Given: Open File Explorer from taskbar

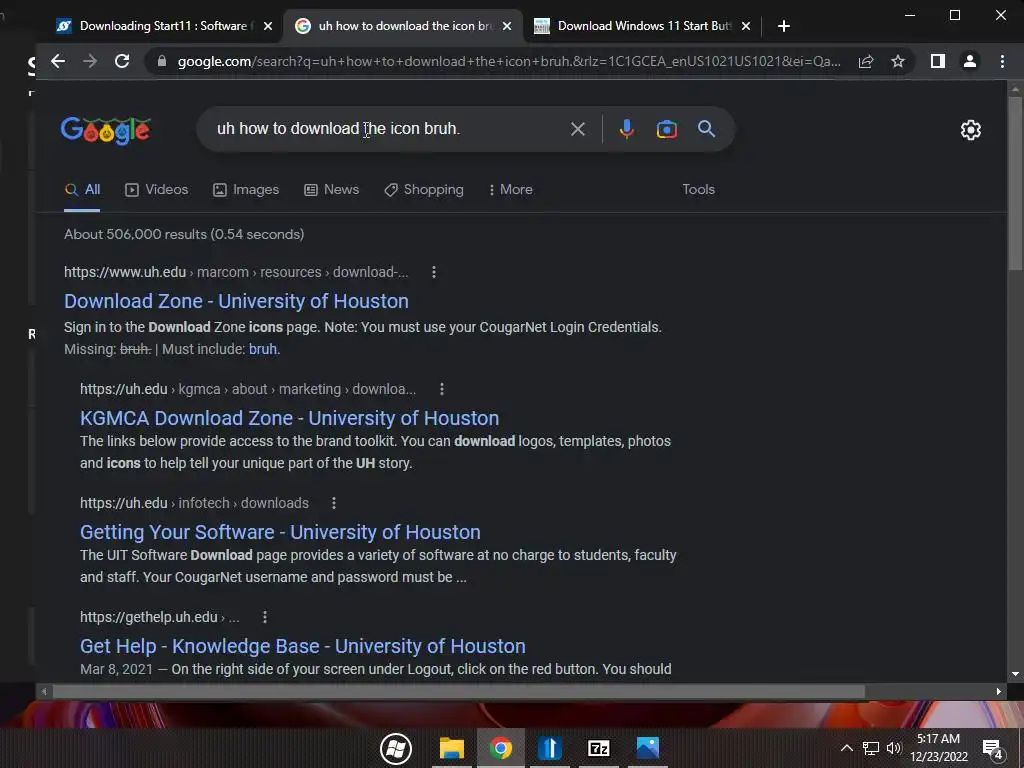Looking at the screenshot, I should [x=451, y=748].
